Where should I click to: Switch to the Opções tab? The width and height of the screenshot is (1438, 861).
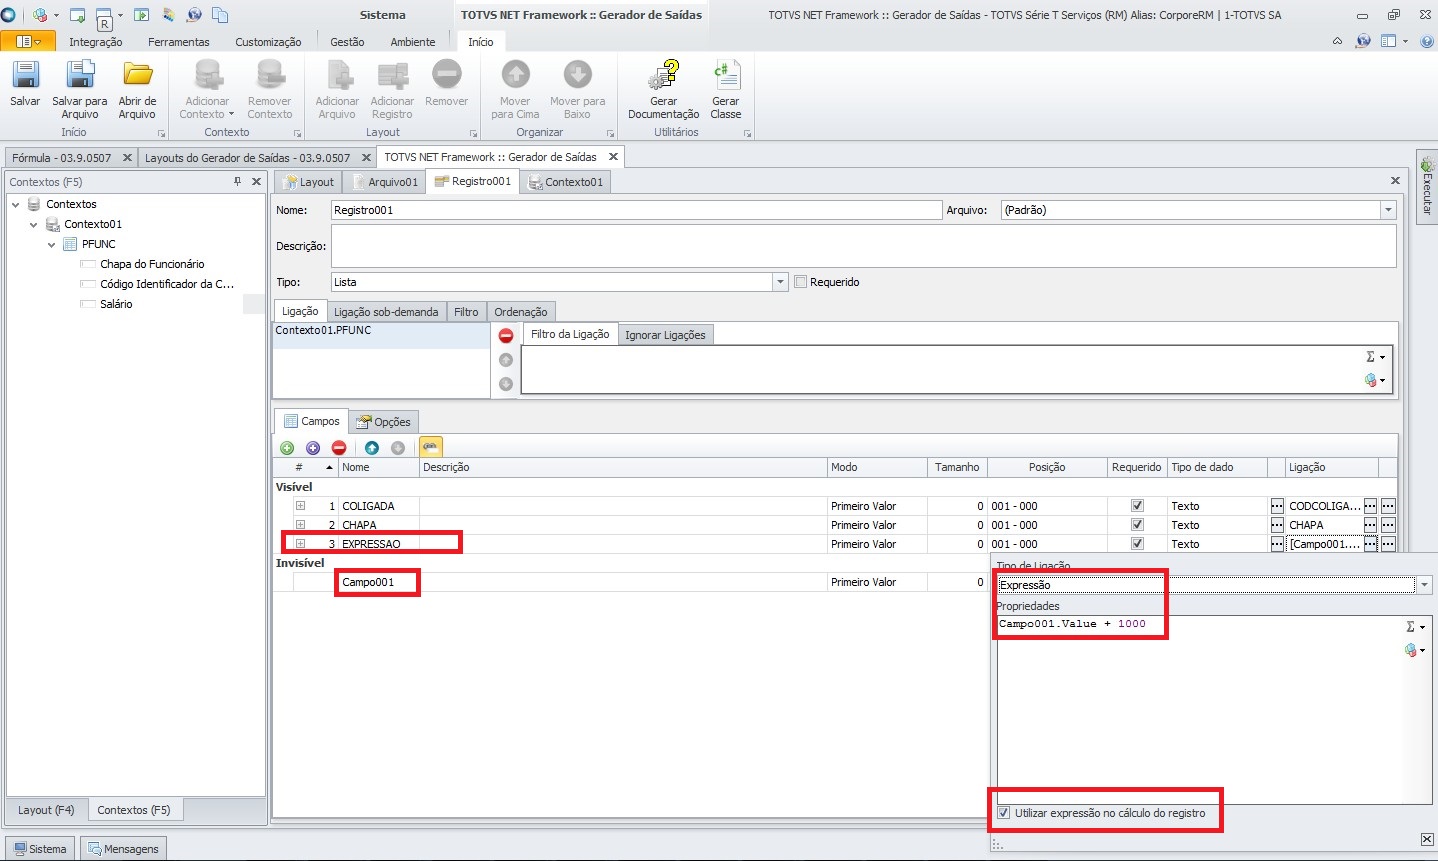click(x=383, y=422)
